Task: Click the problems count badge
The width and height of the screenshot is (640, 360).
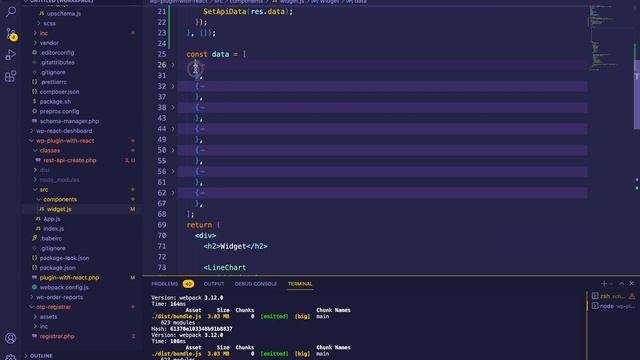Action: 188,284
